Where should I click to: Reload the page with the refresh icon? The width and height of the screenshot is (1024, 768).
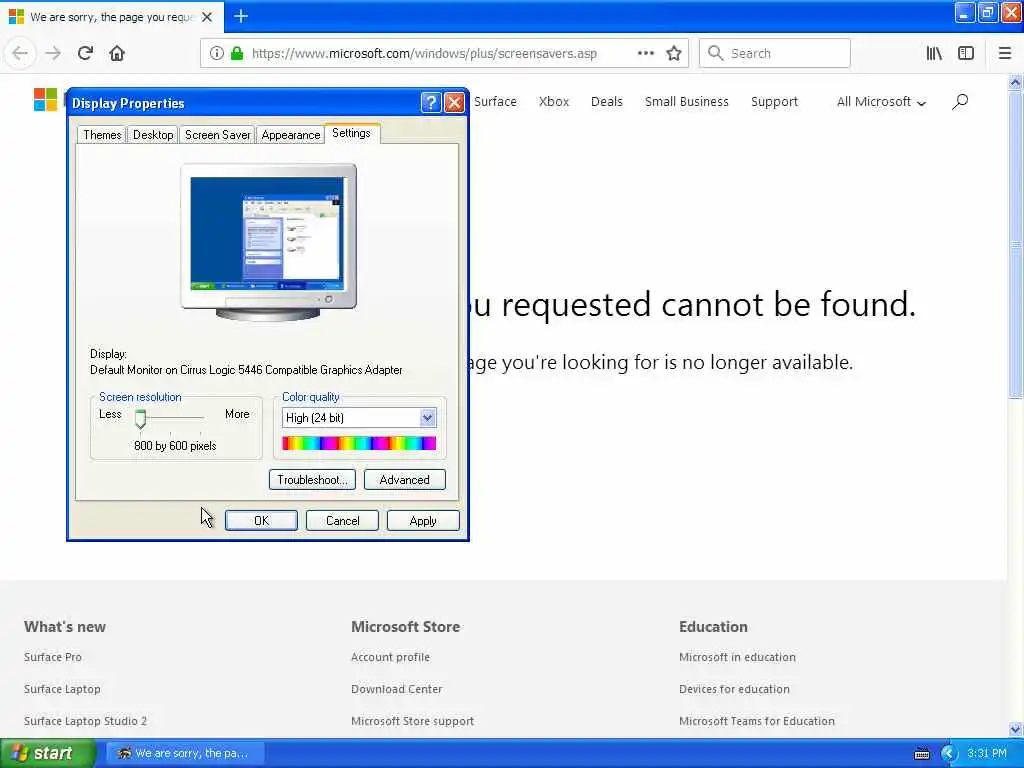point(85,54)
